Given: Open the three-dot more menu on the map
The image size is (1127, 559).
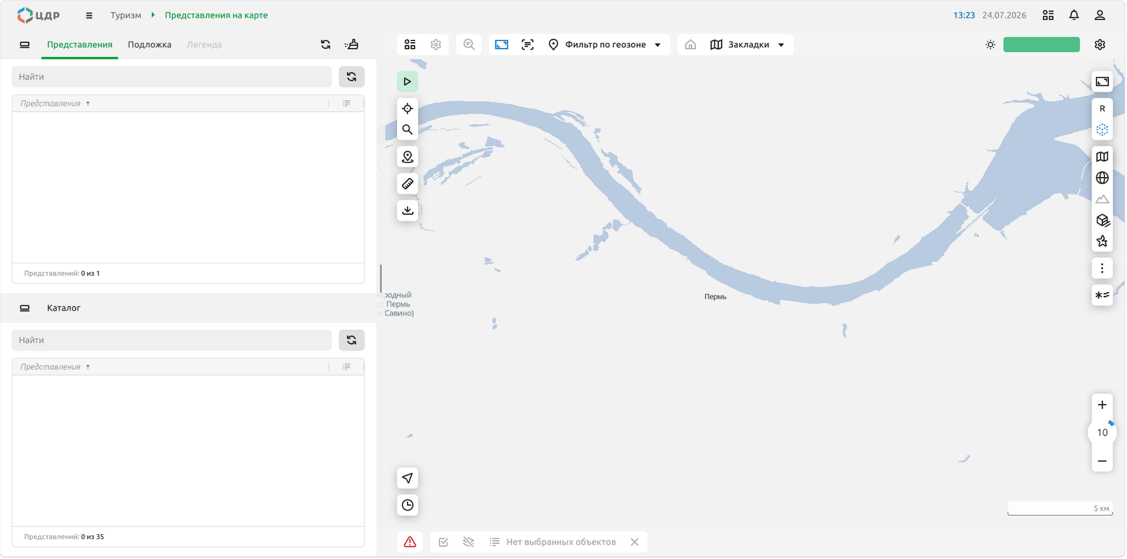Looking at the screenshot, I should pyautogui.click(x=1102, y=268).
